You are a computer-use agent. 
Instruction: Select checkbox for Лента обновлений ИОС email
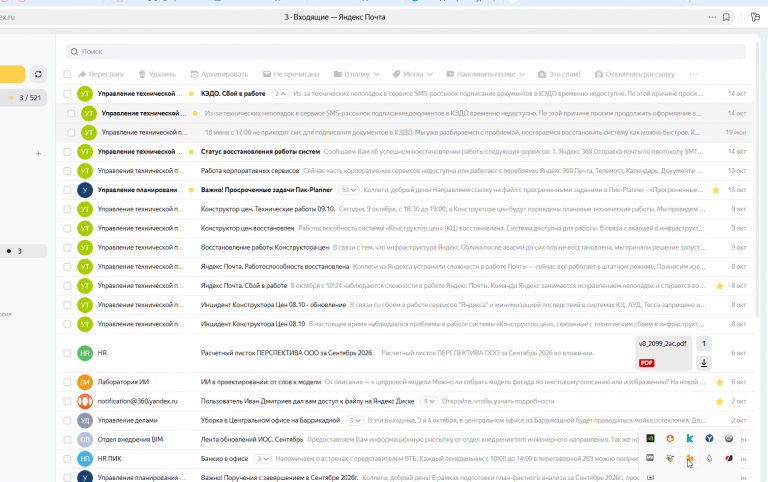(x=67, y=439)
